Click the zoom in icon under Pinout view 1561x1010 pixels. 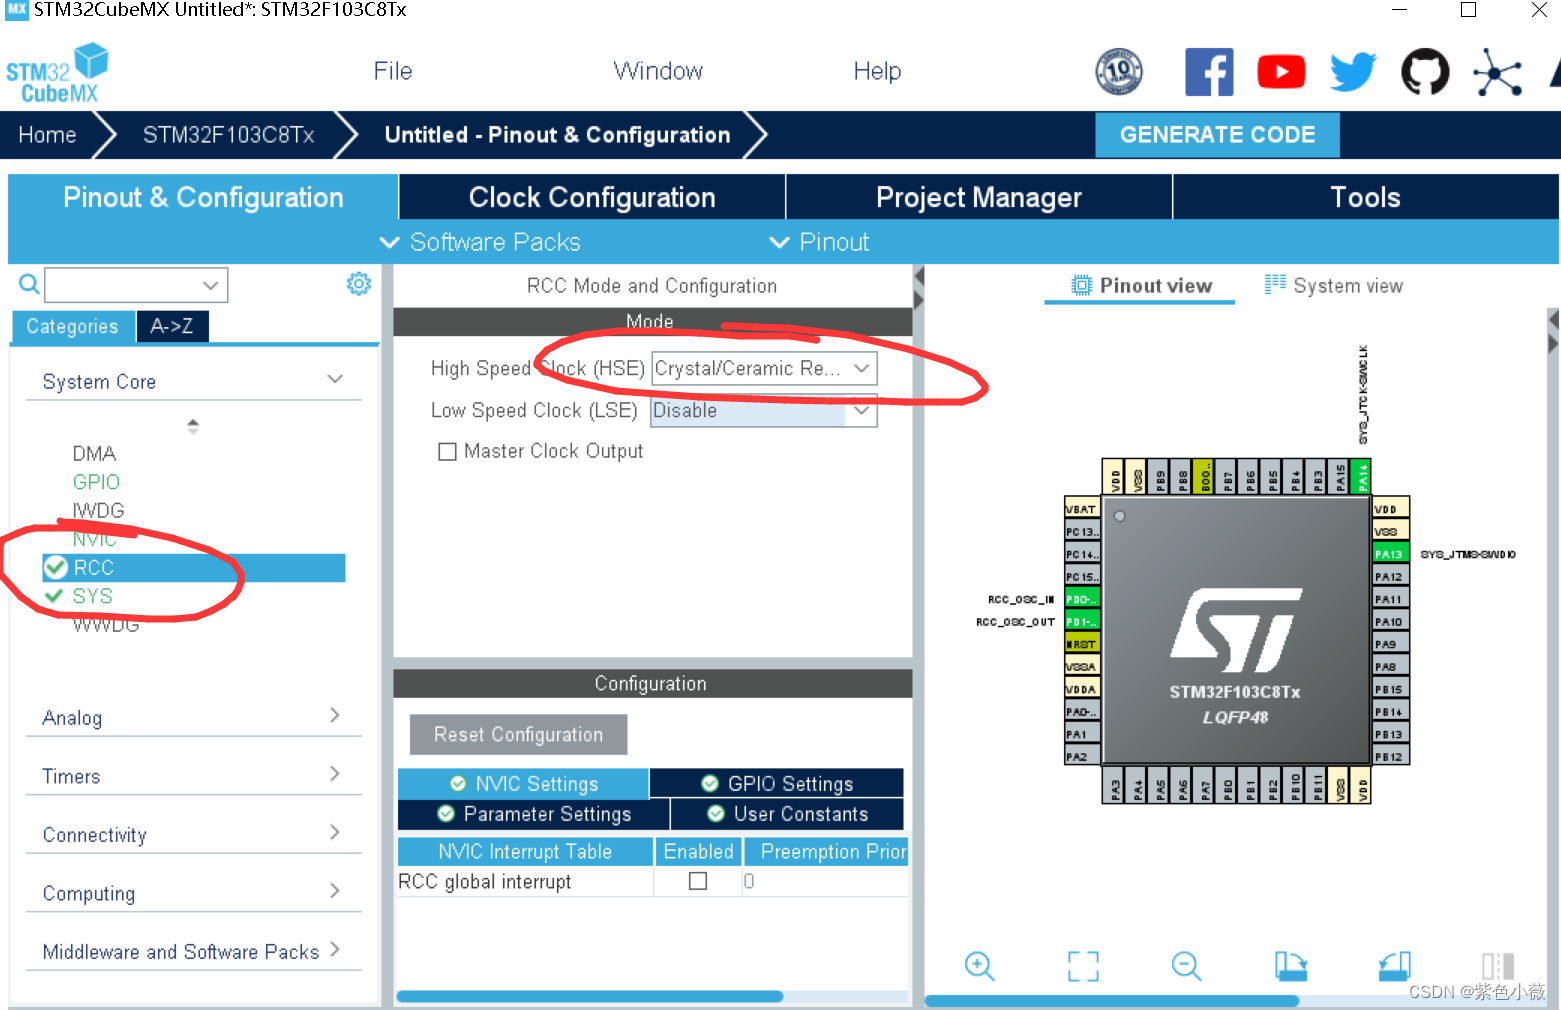pyautogui.click(x=979, y=966)
